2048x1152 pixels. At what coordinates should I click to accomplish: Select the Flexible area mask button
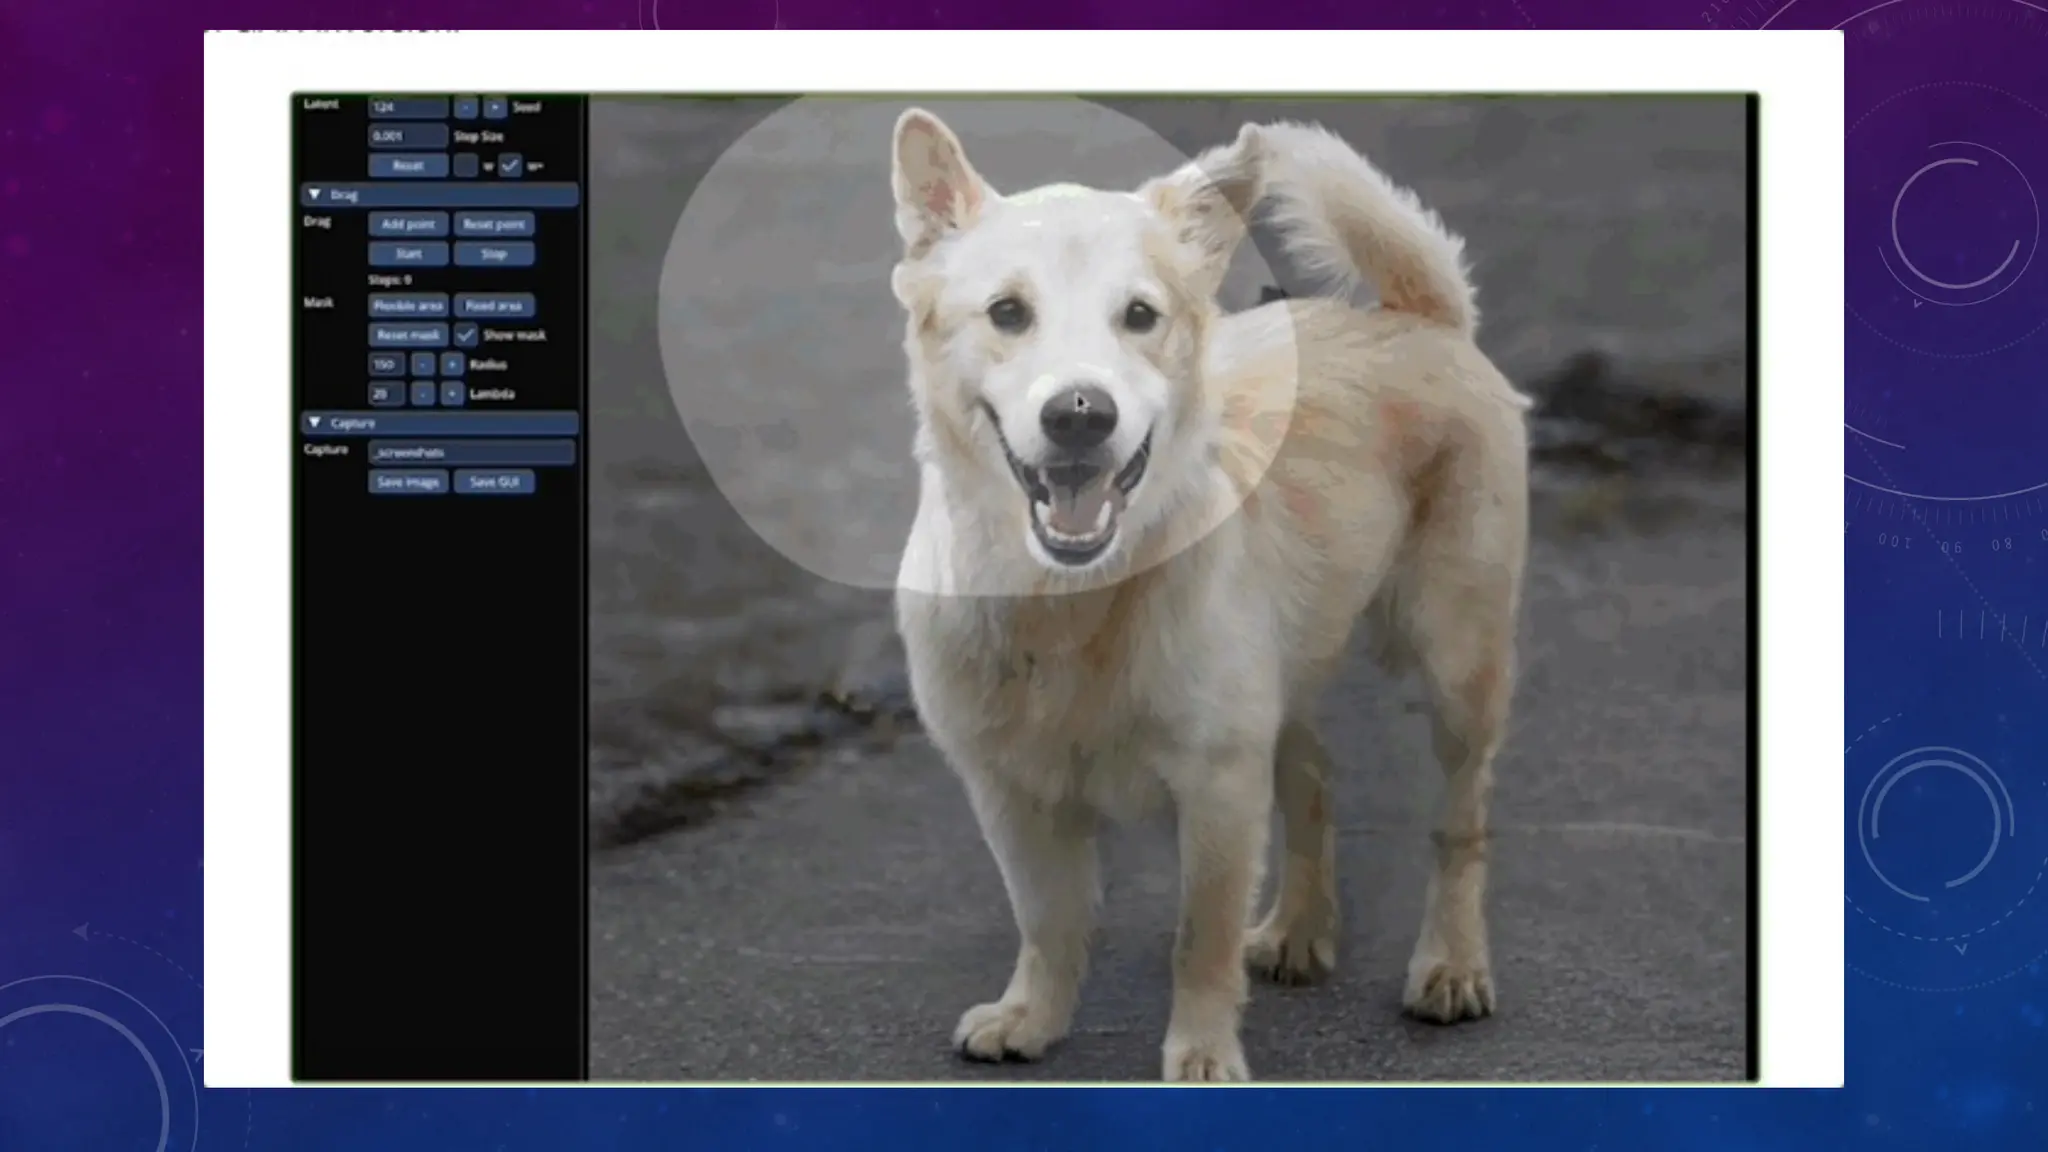pyautogui.click(x=408, y=306)
